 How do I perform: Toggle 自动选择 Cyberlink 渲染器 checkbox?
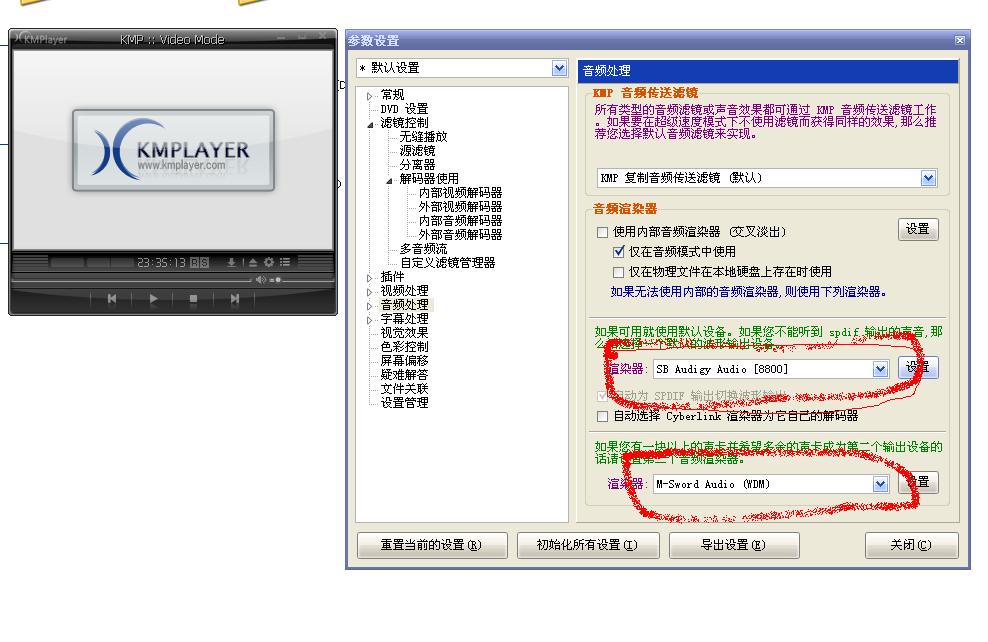point(602,416)
